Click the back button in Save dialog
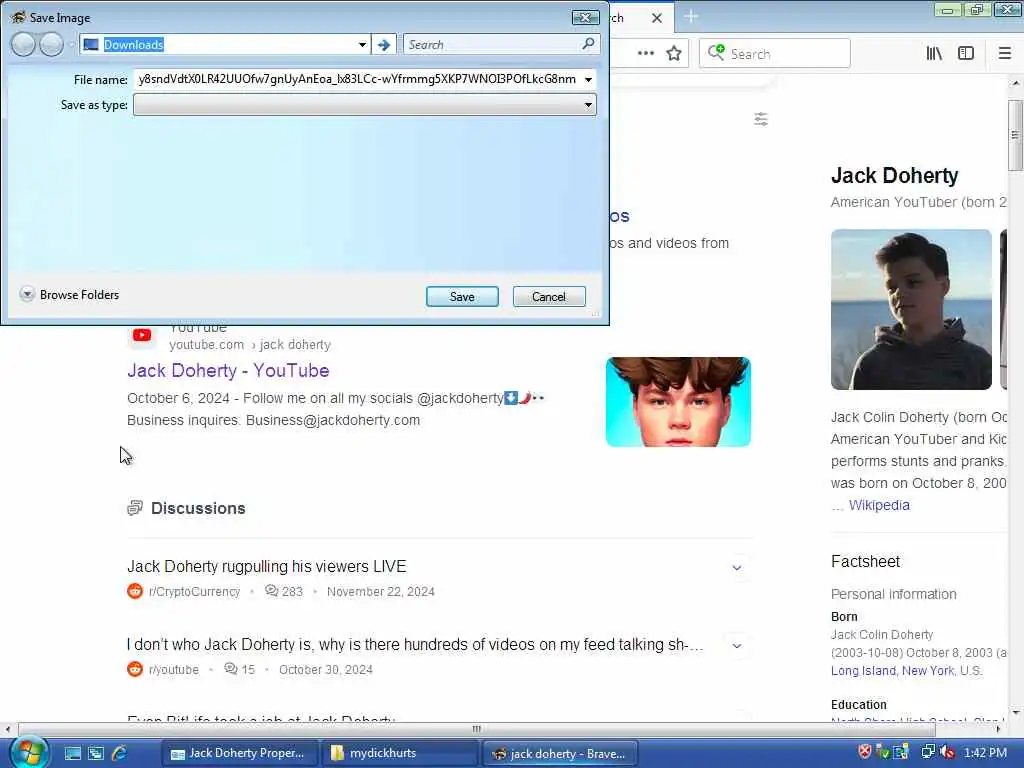 click(x=24, y=44)
